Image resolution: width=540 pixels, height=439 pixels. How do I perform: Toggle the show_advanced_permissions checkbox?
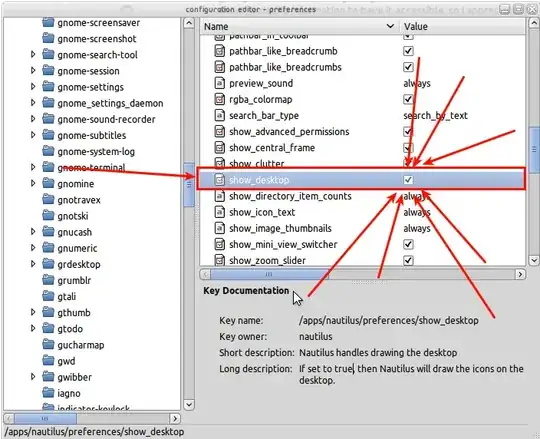pos(408,132)
